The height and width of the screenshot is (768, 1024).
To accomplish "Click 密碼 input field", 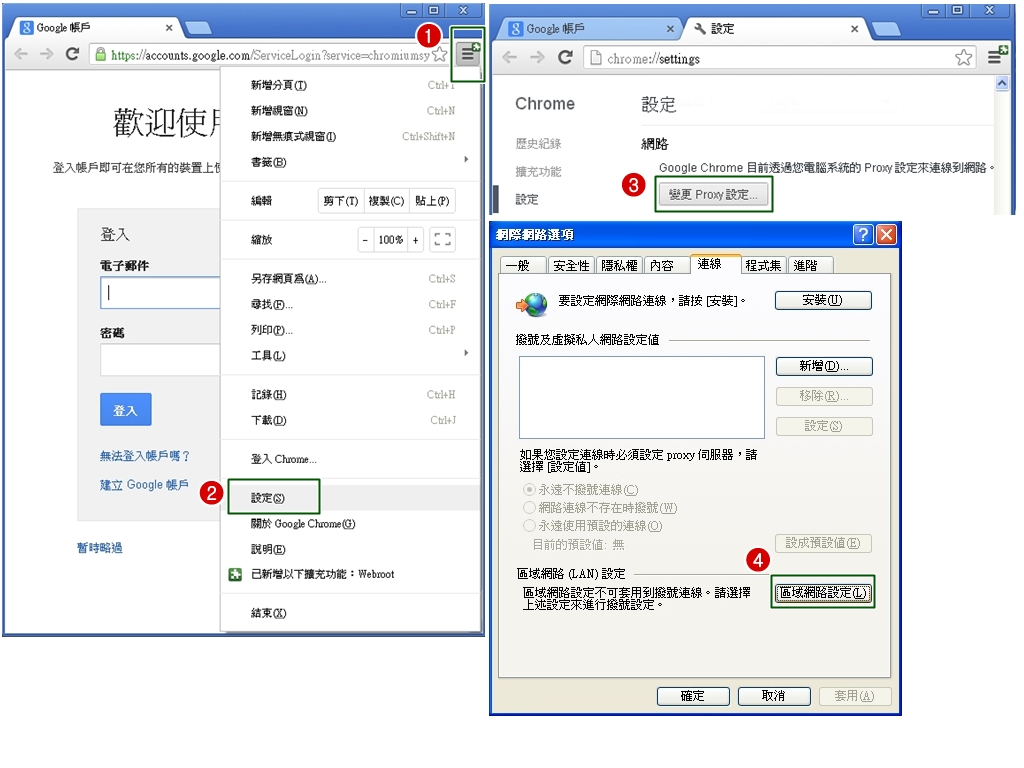I will (x=161, y=360).
